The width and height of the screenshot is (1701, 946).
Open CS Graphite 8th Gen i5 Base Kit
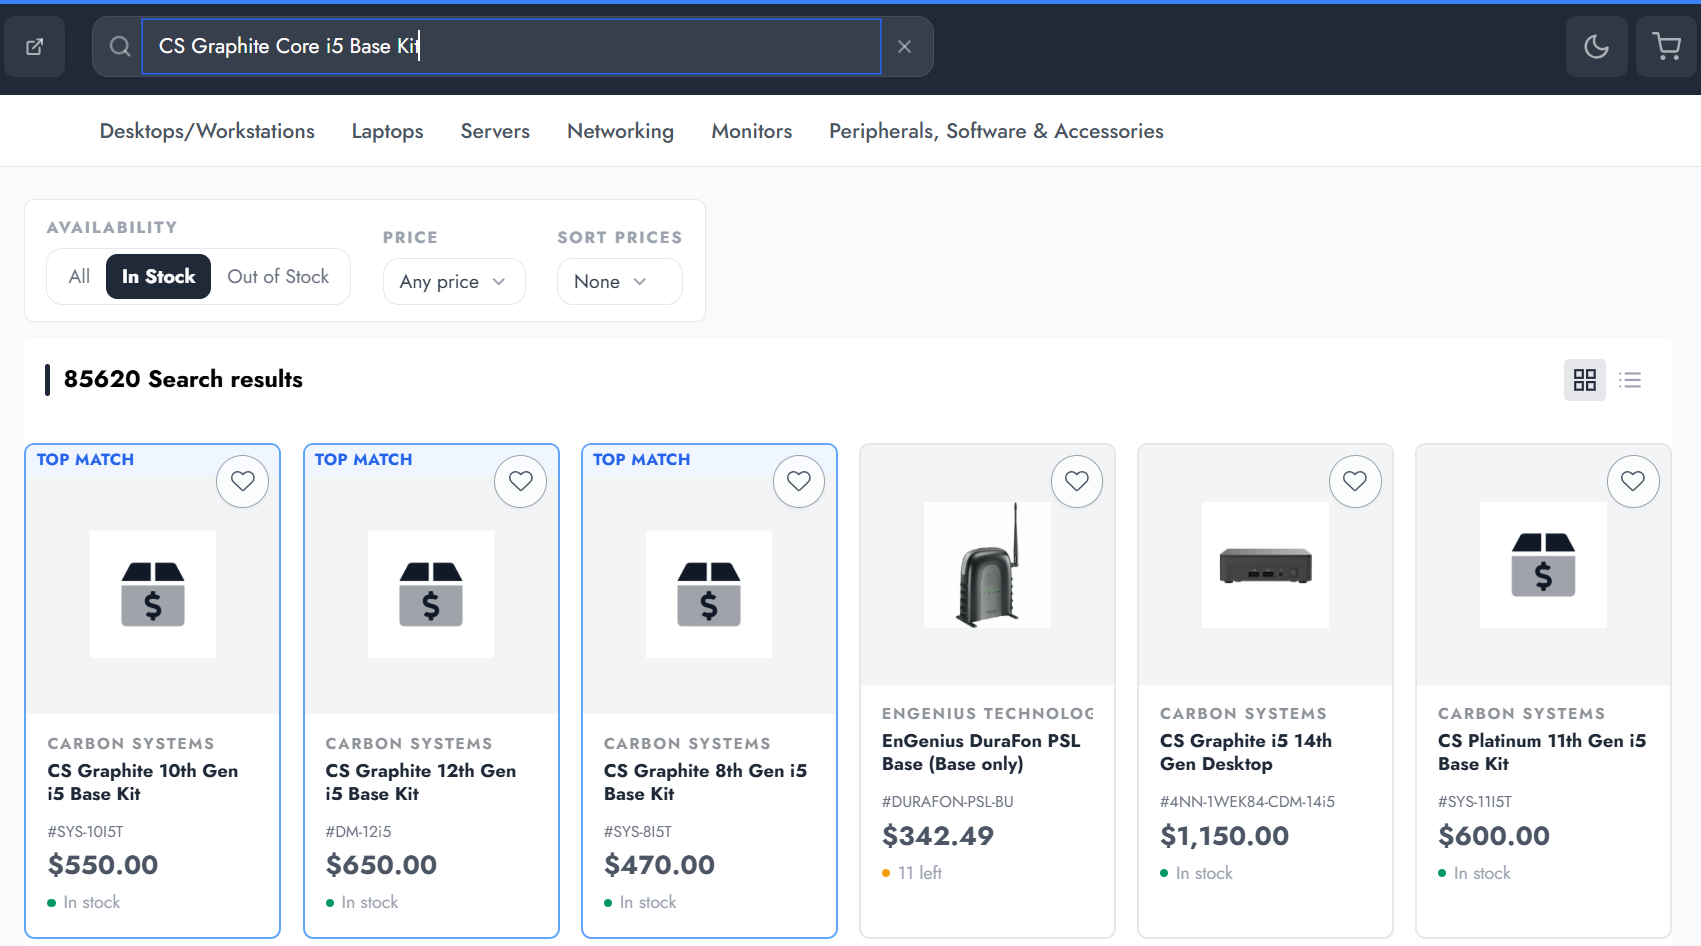point(705,782)
